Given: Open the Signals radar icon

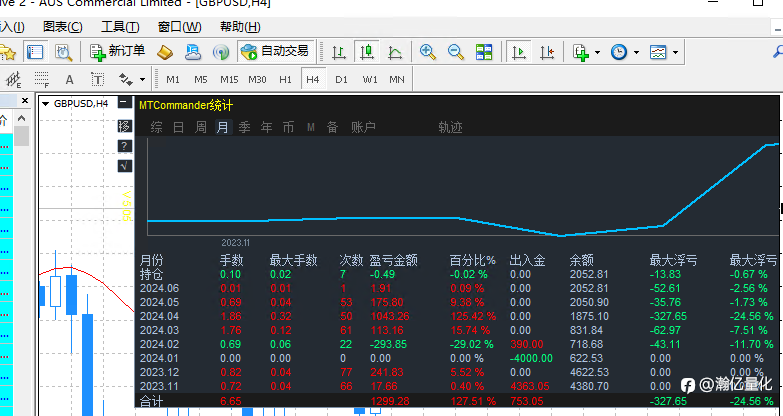Looking at the screenshot, I should pyautogui.click(x=220, y=51).
